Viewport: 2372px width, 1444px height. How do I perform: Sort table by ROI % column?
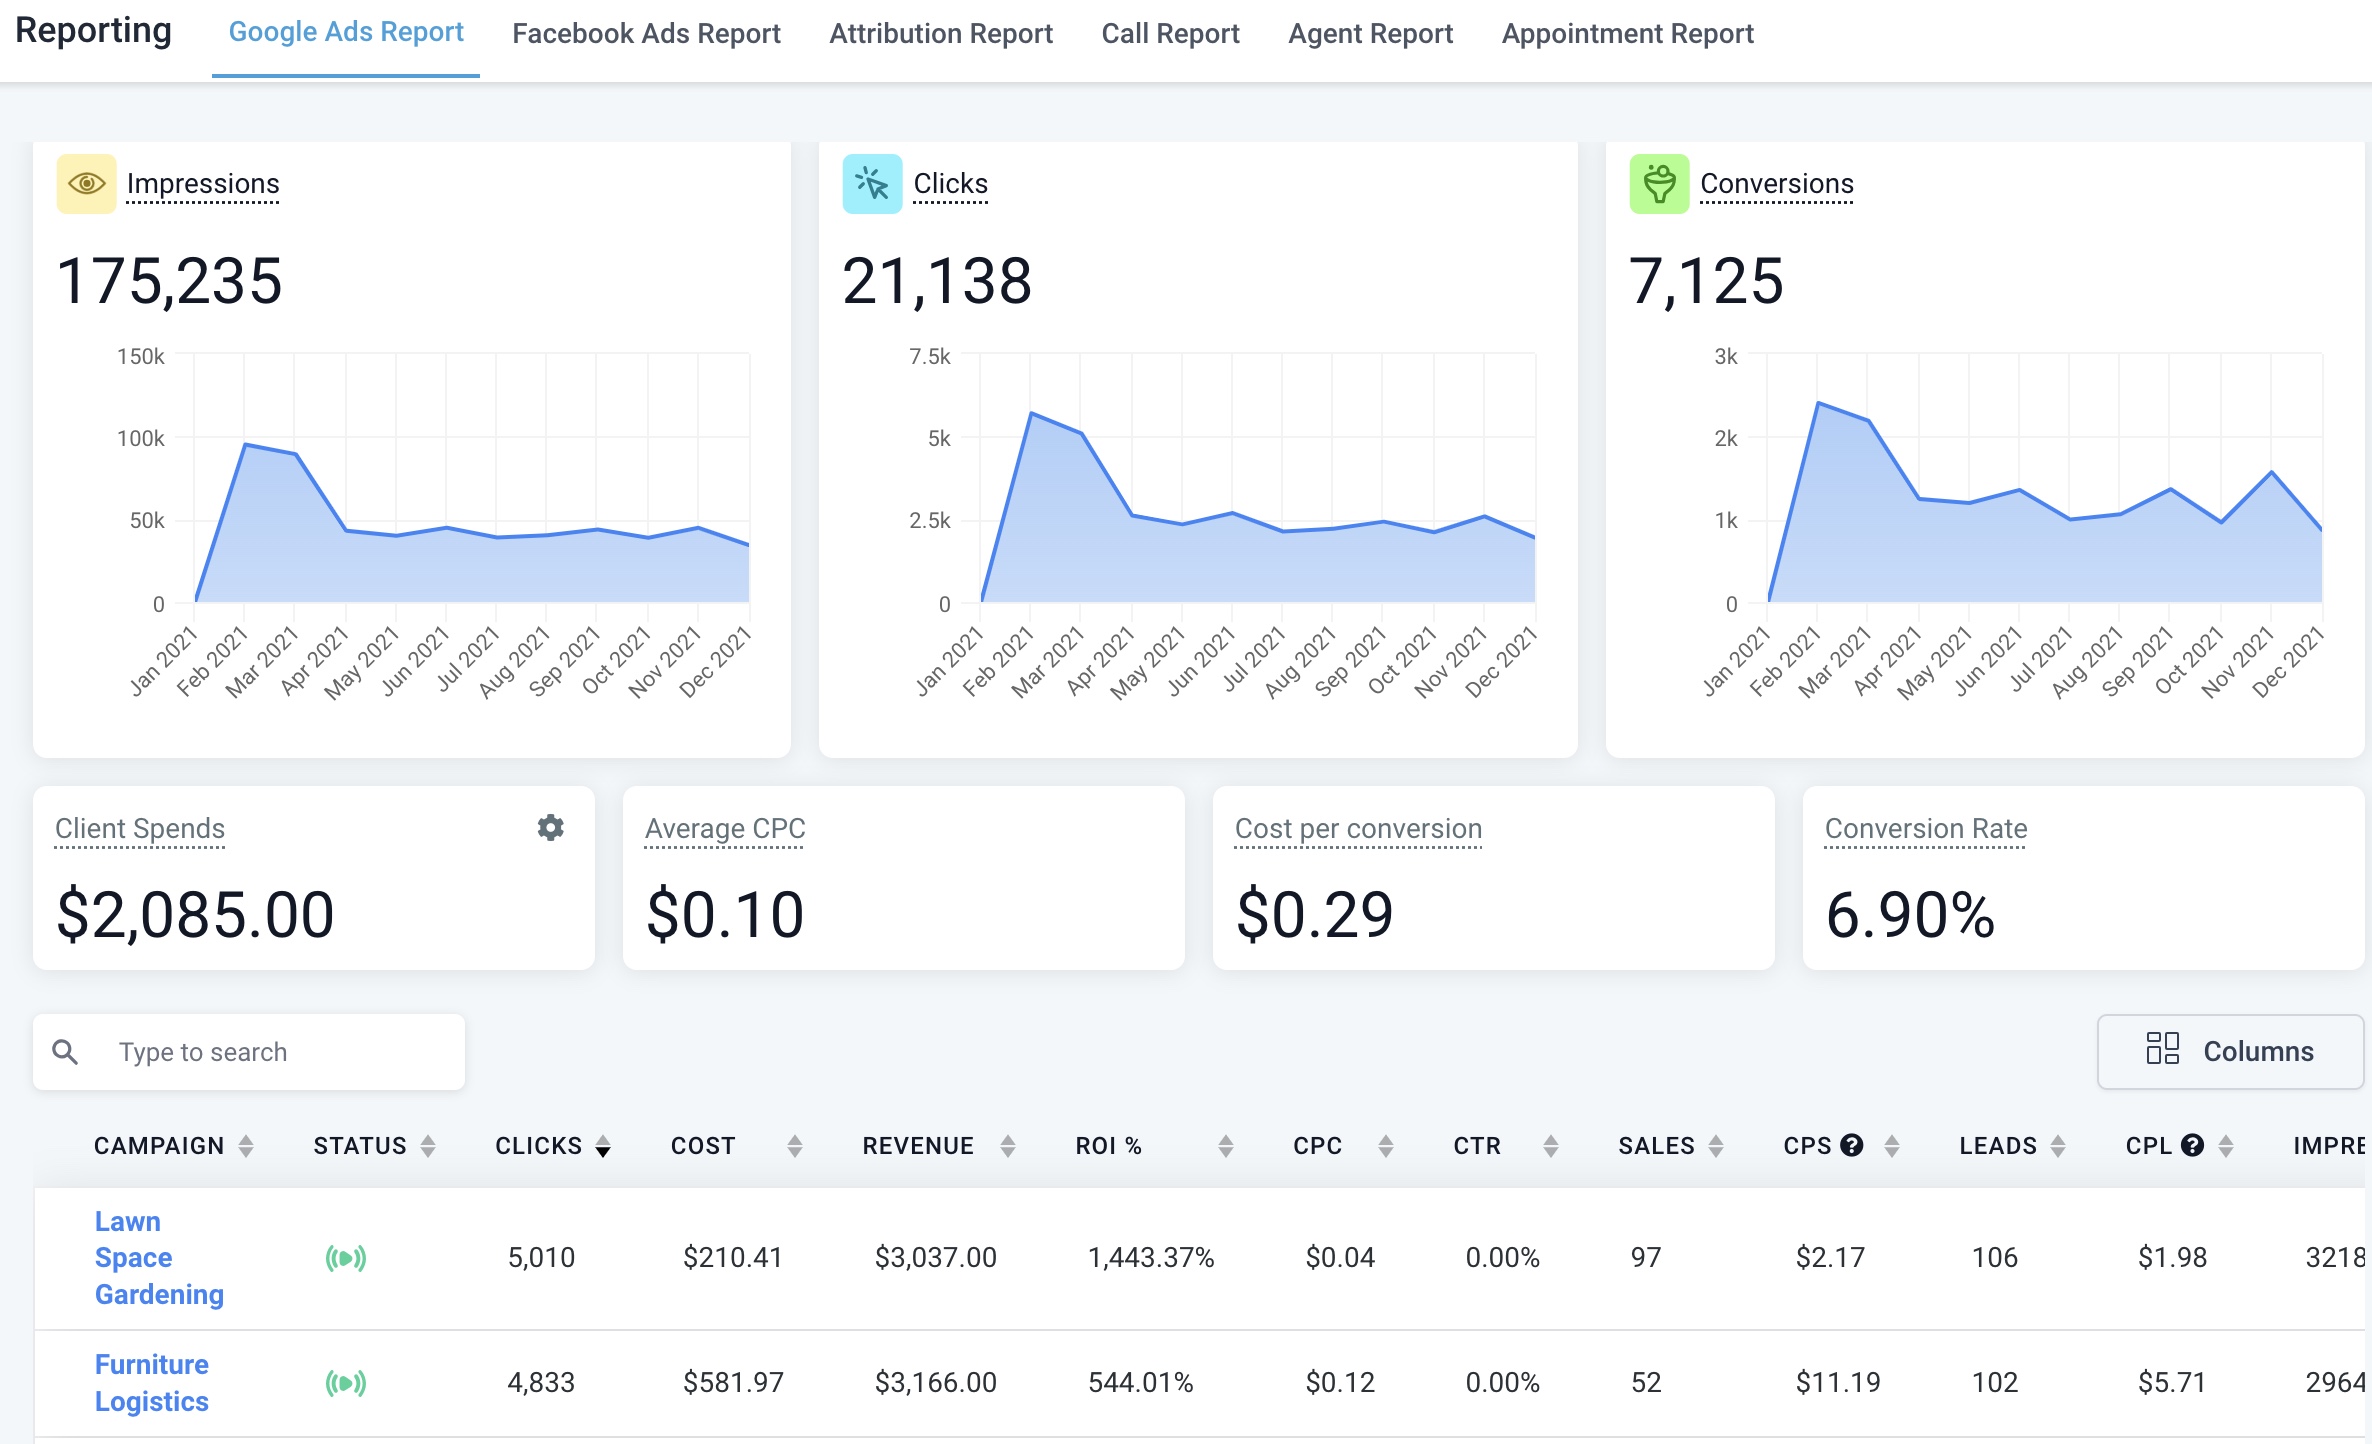(1225, 1146)
